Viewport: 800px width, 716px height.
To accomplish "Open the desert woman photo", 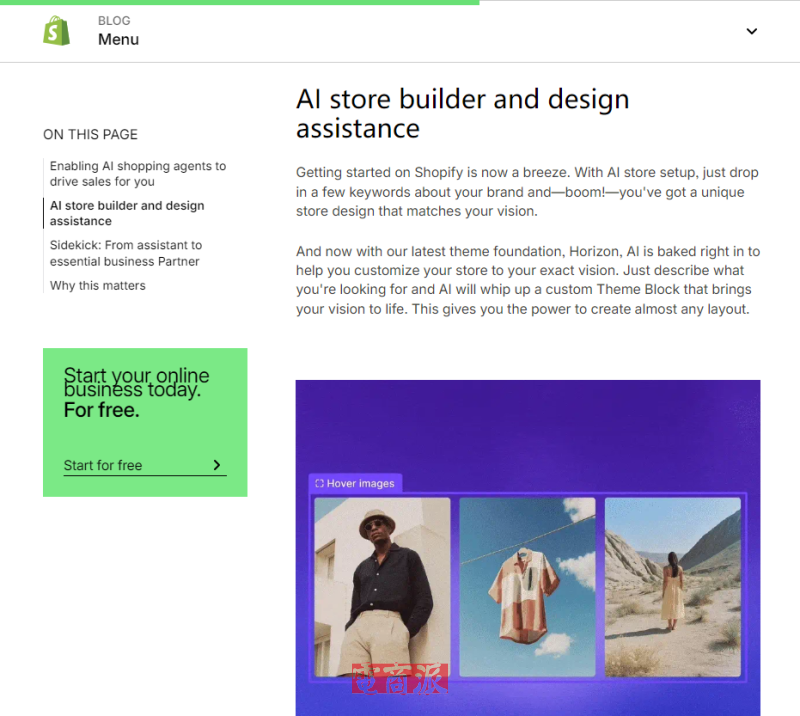I will 672,587.
